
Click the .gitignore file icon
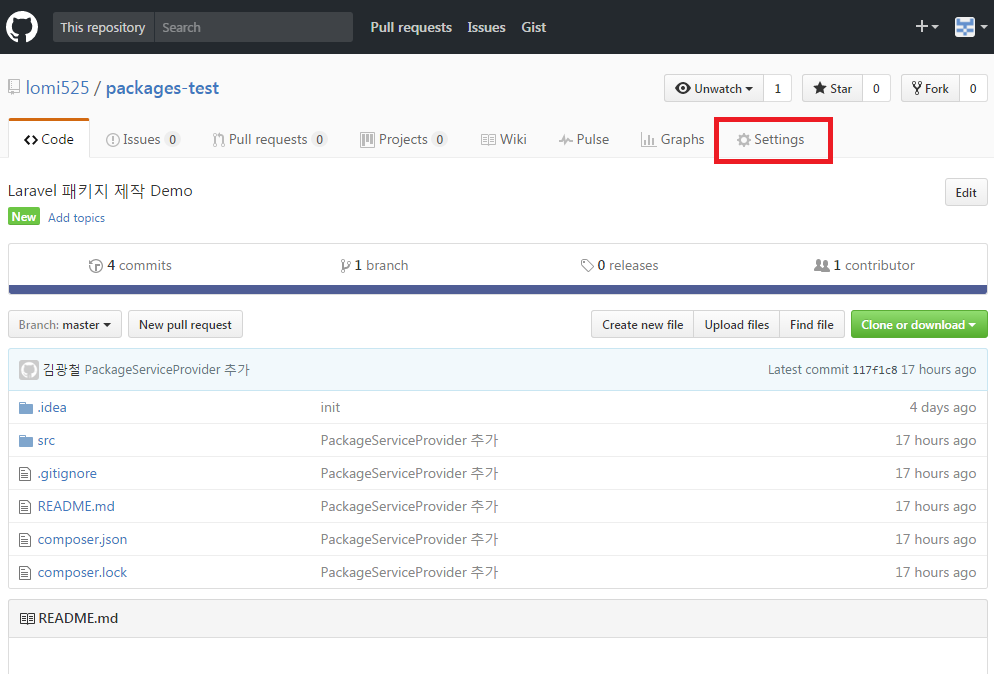(25, 474)
